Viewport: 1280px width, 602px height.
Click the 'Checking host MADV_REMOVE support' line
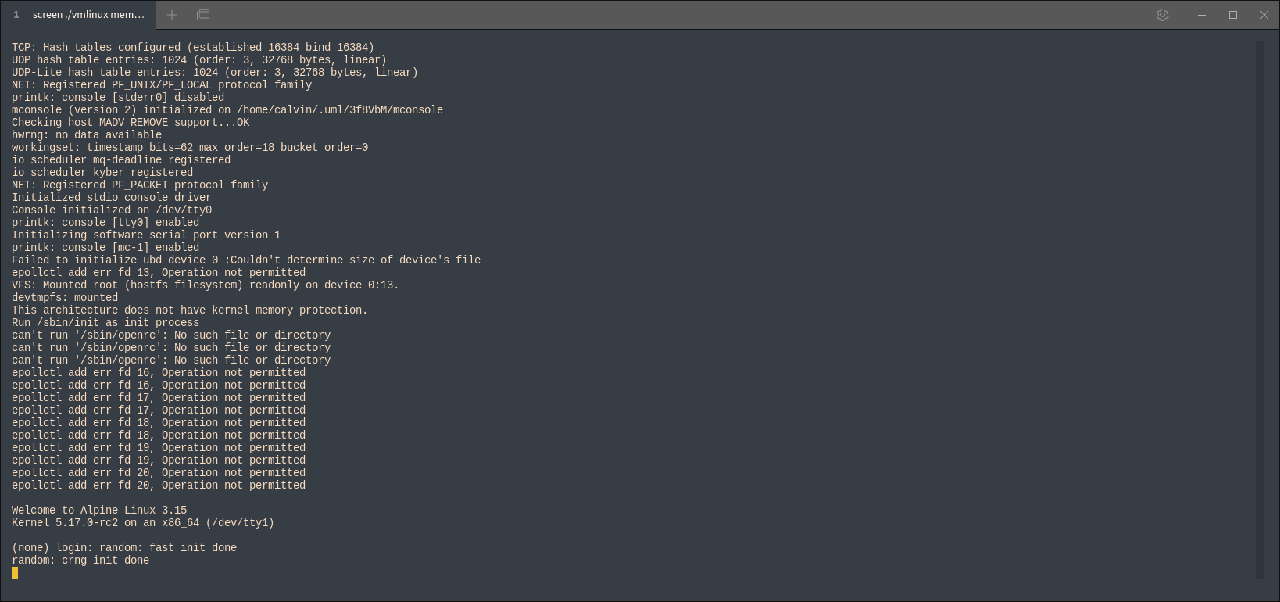click(x=130, y=122)
